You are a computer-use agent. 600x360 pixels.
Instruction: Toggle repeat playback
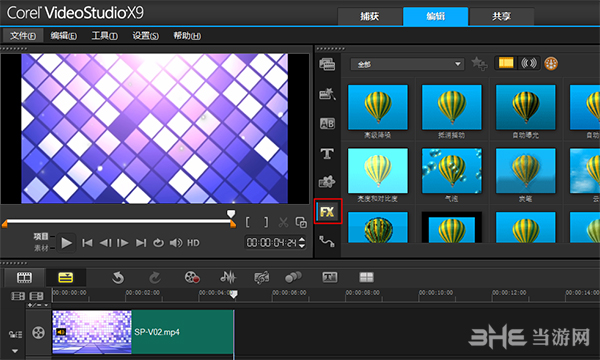[x=158, y=243]
